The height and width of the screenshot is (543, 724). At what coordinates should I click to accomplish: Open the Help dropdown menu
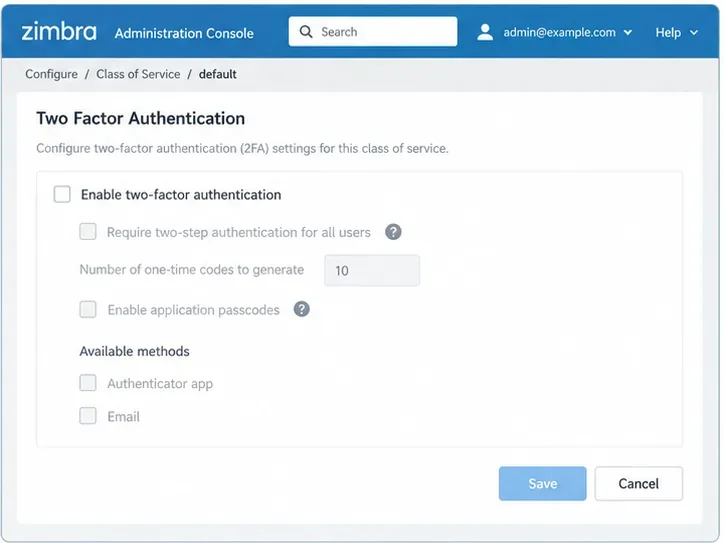[676, 32]
